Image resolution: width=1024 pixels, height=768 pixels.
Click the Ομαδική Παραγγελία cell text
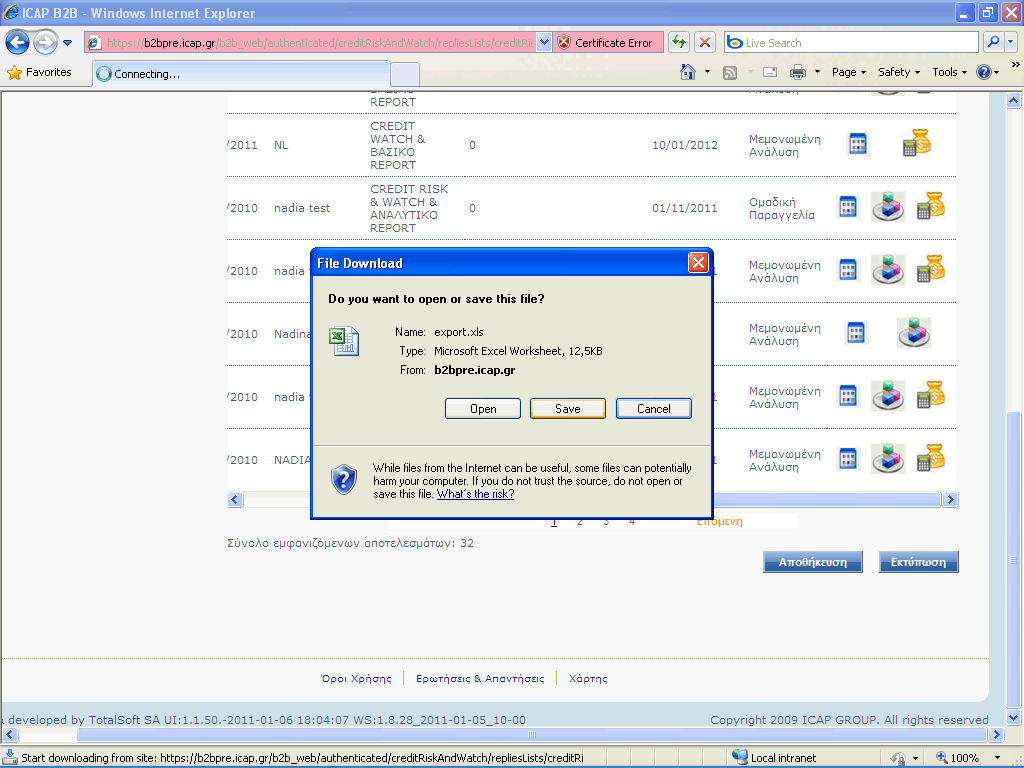pyautogui.click(x=782, y=208)
